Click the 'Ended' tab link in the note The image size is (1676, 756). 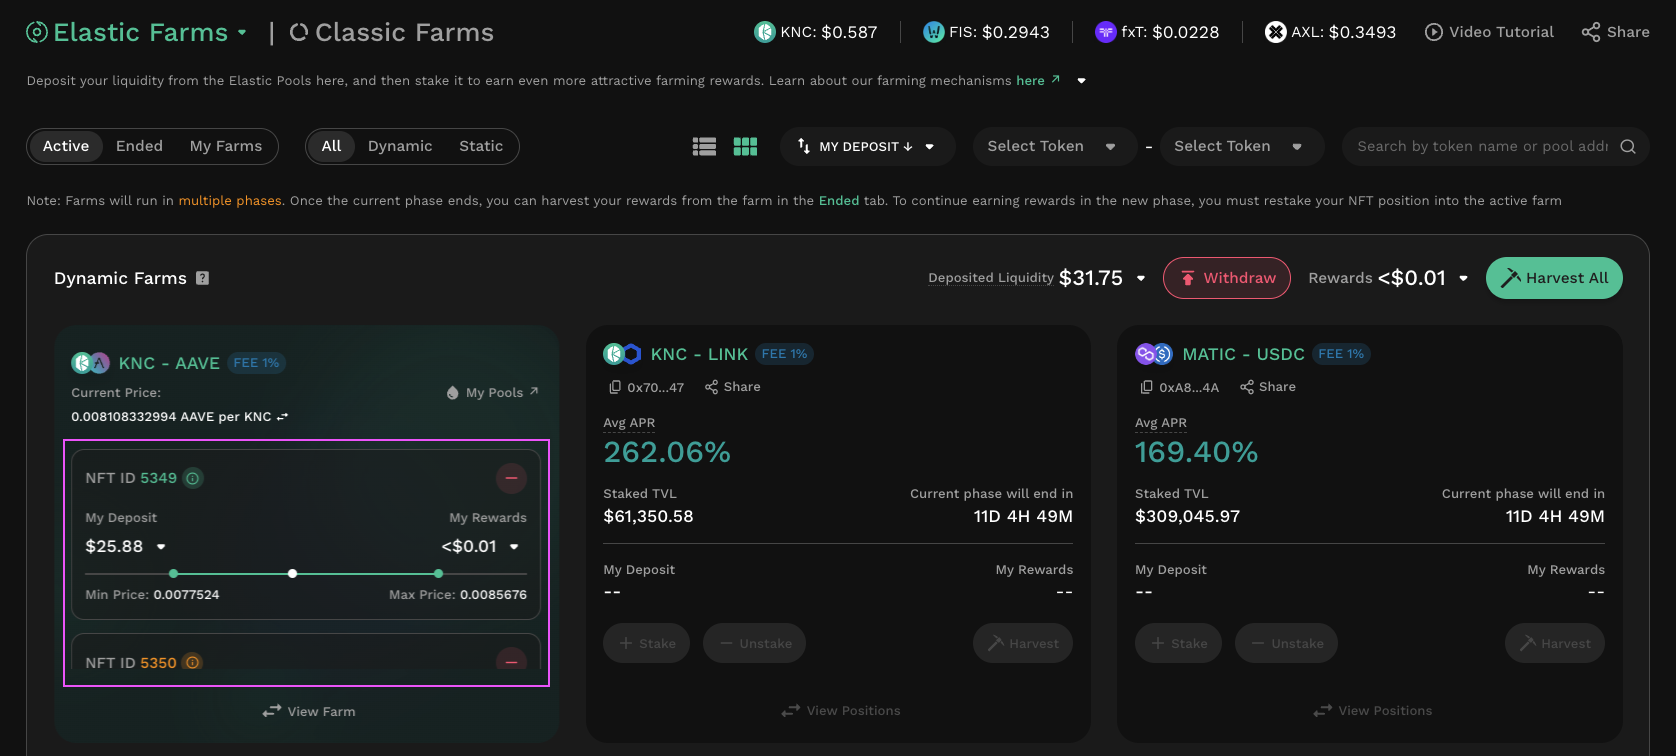tap(839, 201)
